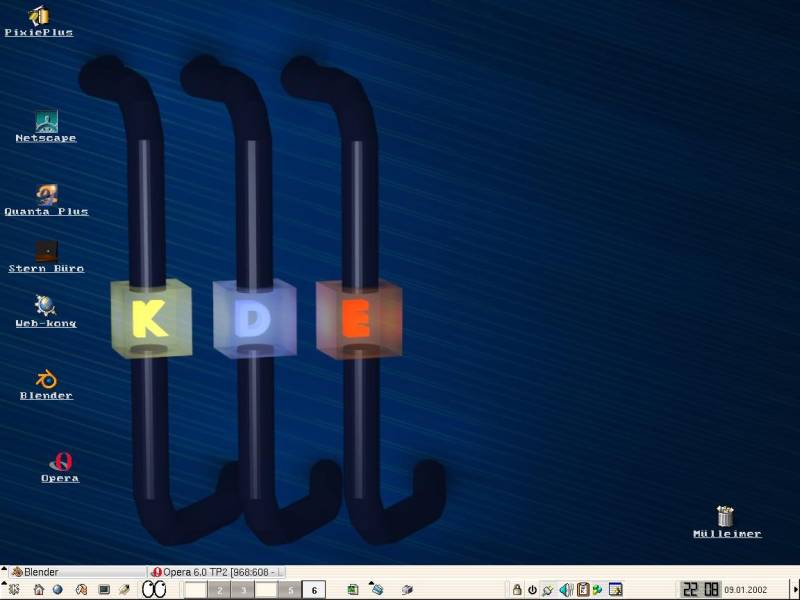The width and height of the screenshot is (800, 600).
Task: Open the Stern Büro desktop shortcut
Action: (x=46, y=257)
